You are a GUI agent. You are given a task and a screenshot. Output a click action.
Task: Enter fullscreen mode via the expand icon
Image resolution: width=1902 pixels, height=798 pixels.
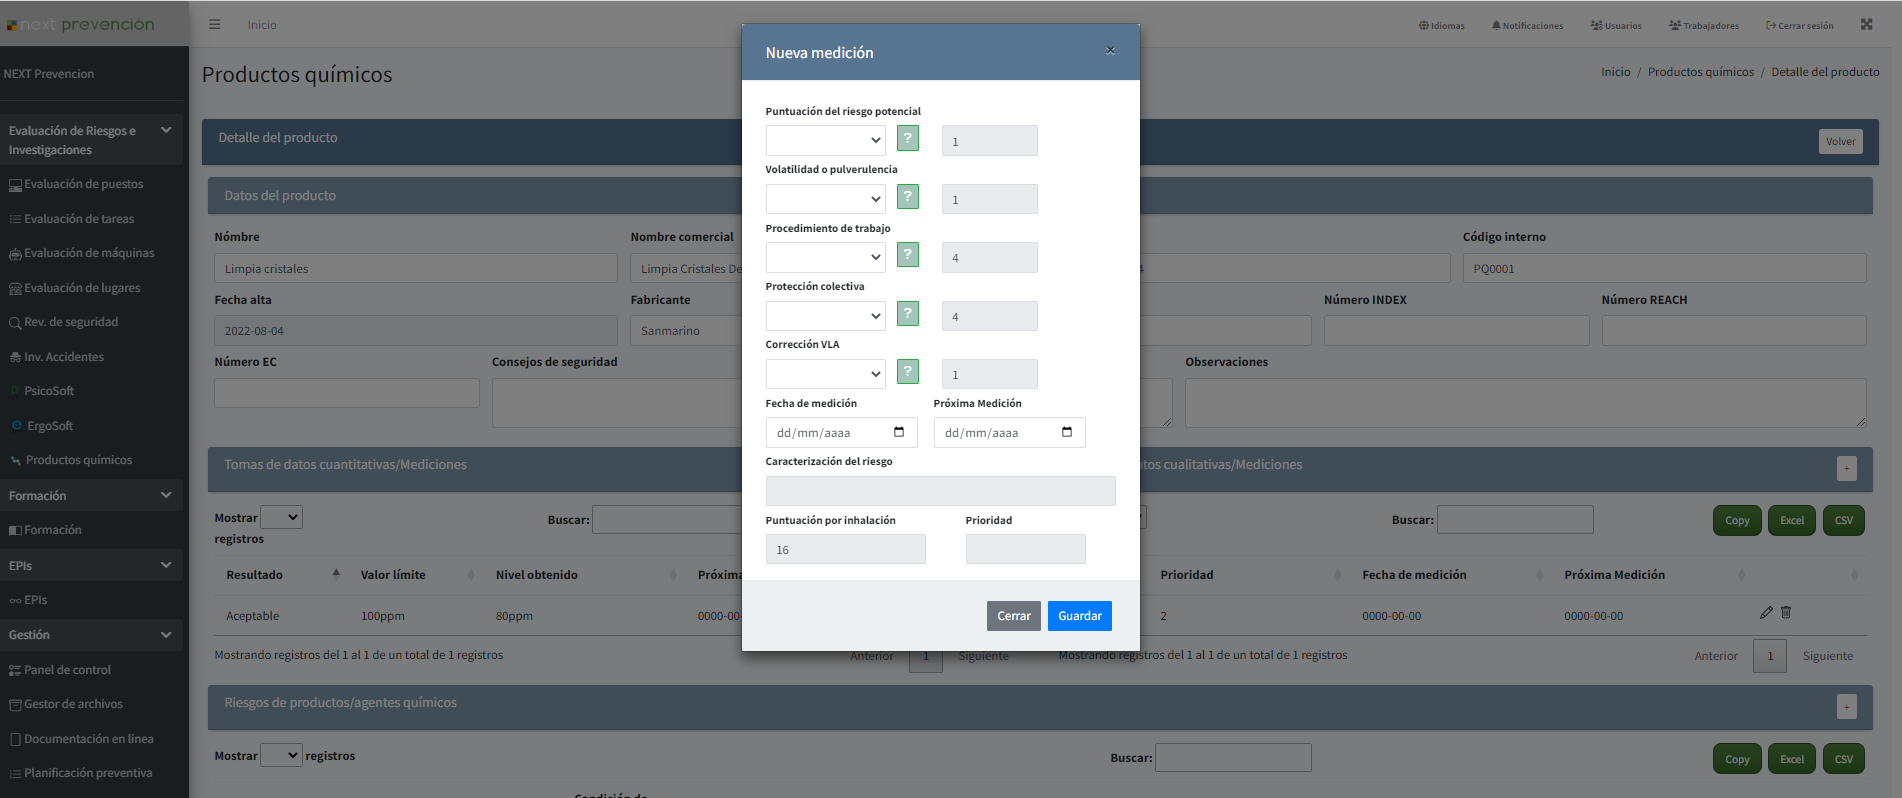pyautogui.click(x=1866, y=24)
